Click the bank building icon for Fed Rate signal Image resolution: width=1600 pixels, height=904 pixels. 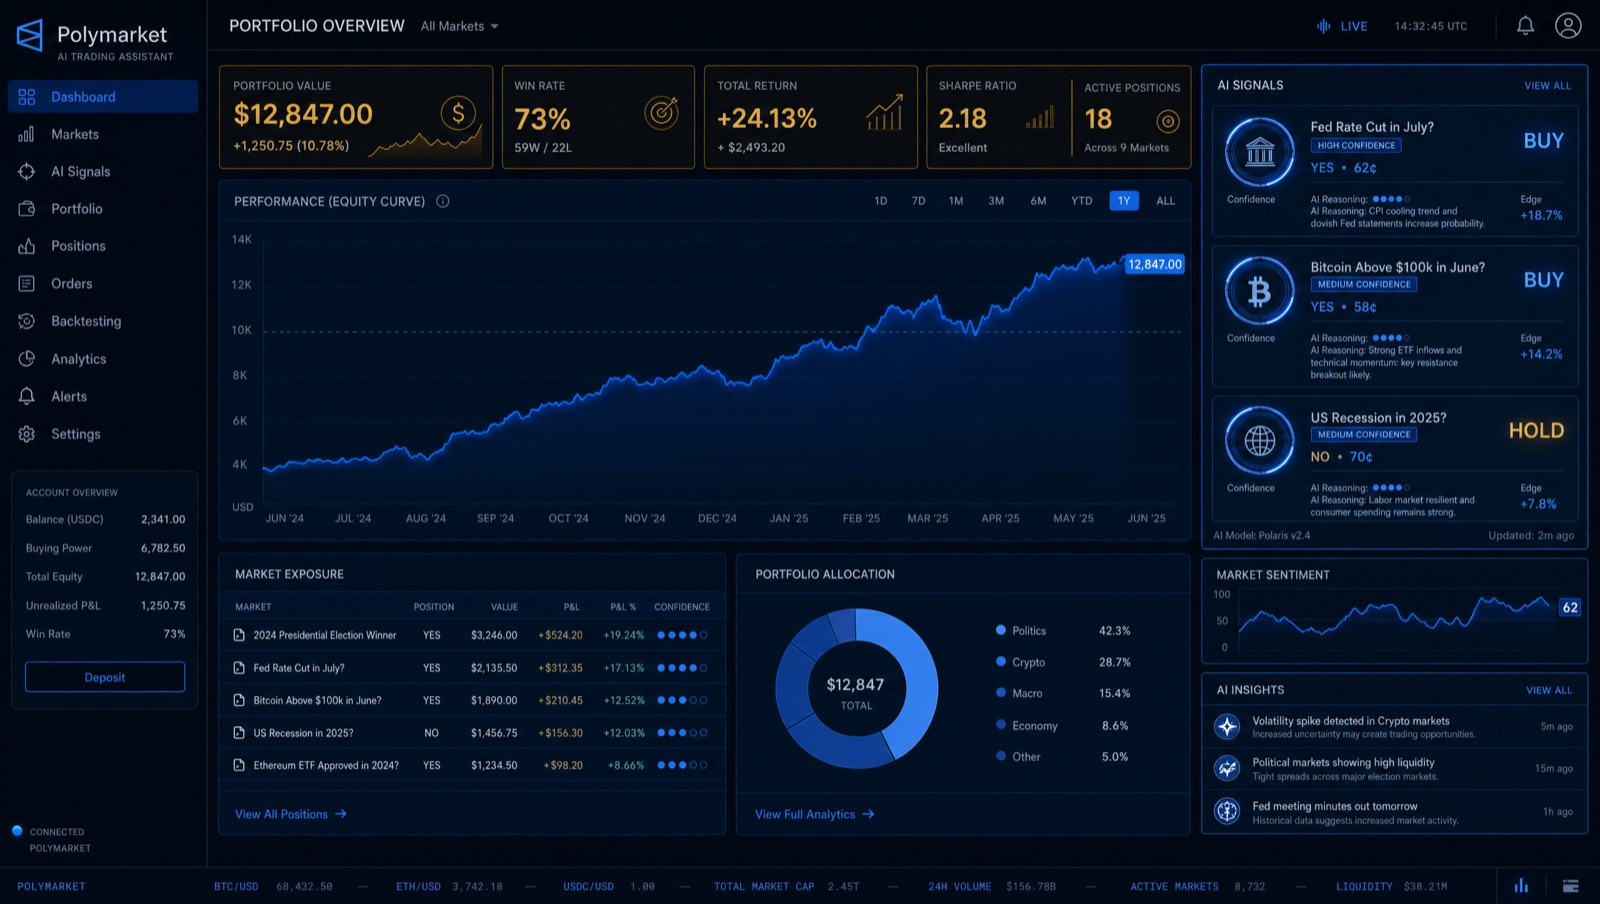coord(1260,152)
